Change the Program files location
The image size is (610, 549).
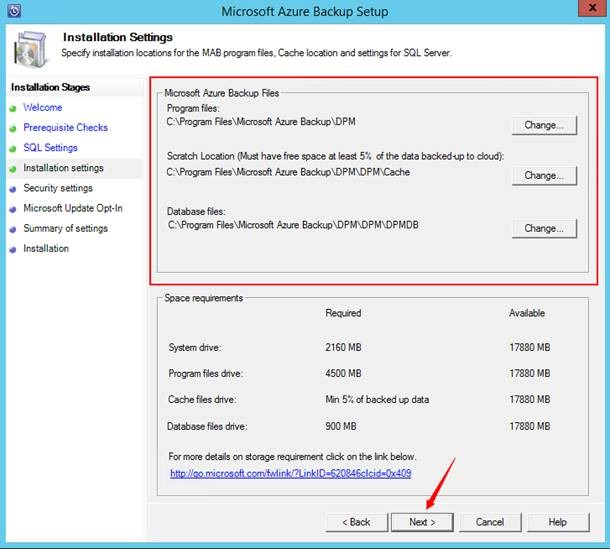(x=544, y=126)
